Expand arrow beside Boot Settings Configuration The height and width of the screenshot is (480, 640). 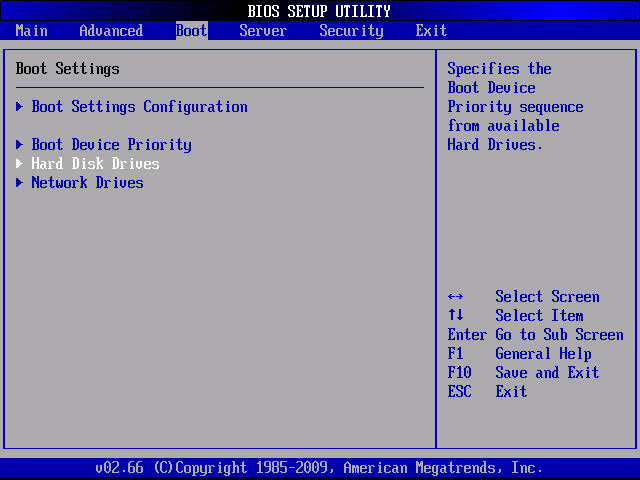point(19,107)
